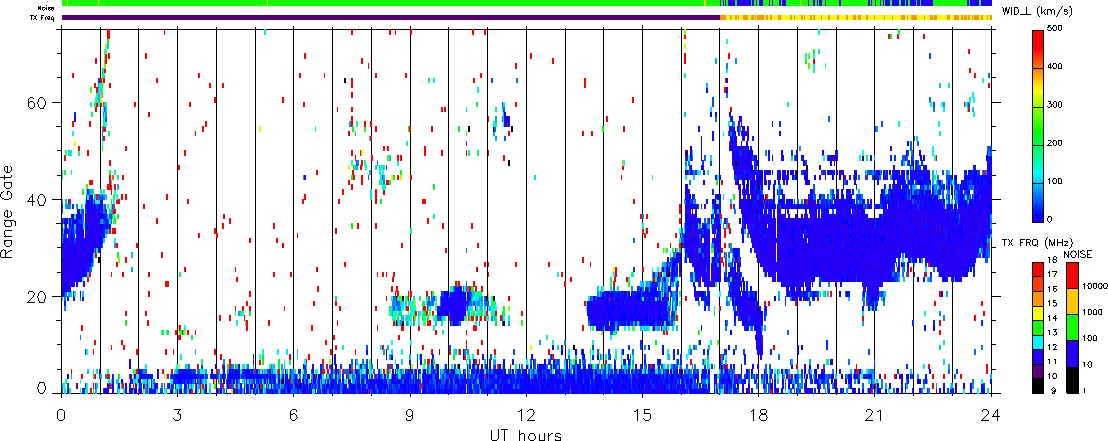Click the 400 value on the width colorbar

point(1056,68)
